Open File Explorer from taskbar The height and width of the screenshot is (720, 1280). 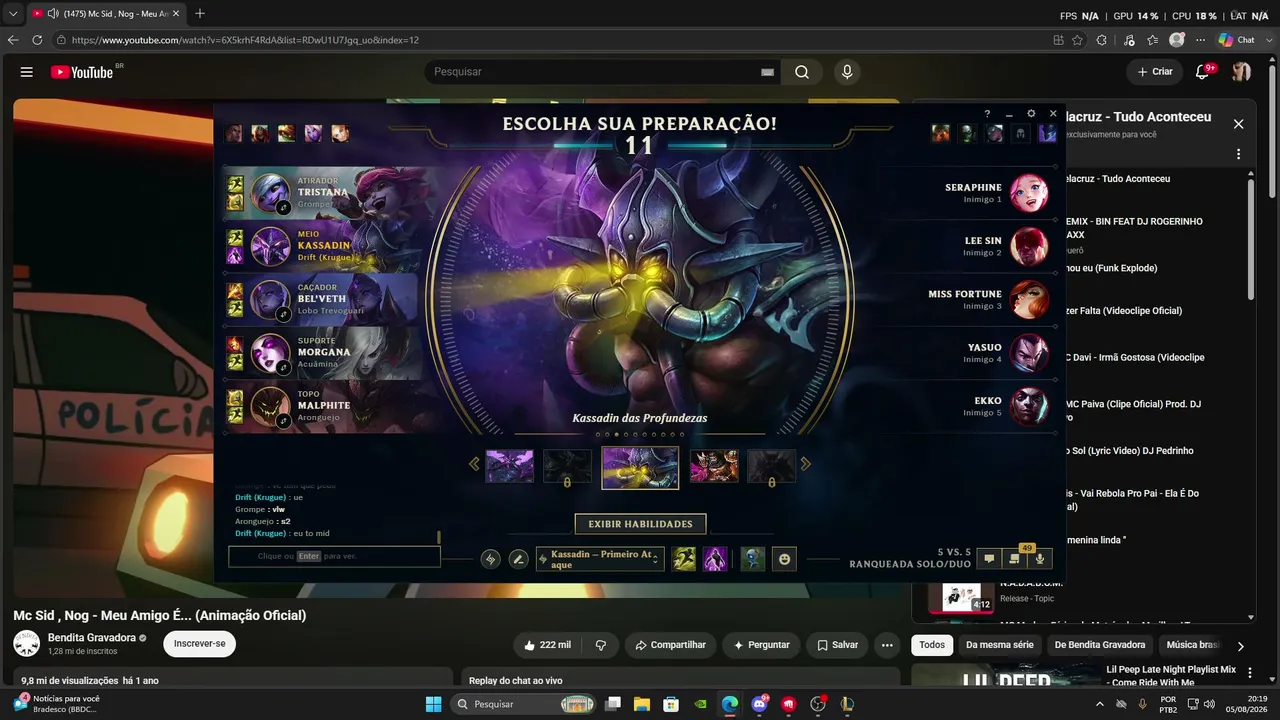(642, 704)
